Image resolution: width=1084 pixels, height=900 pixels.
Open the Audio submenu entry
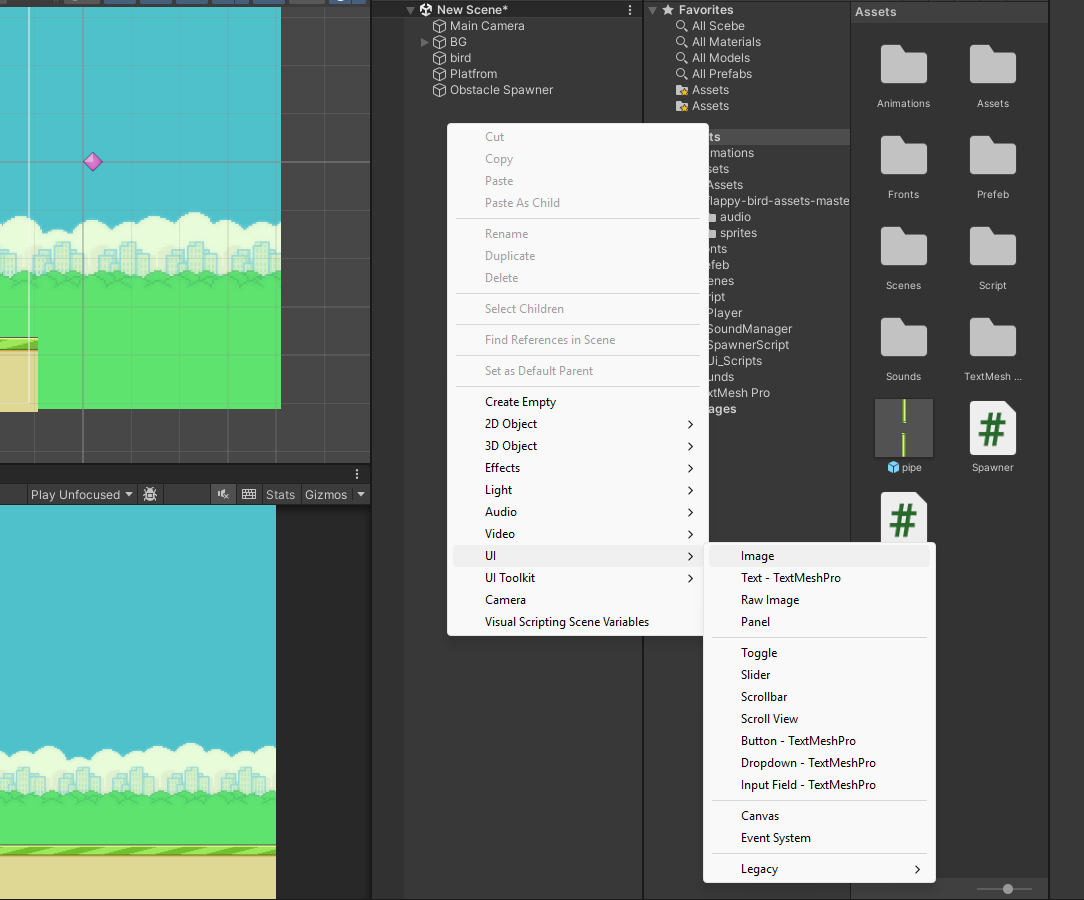point(577,512)
